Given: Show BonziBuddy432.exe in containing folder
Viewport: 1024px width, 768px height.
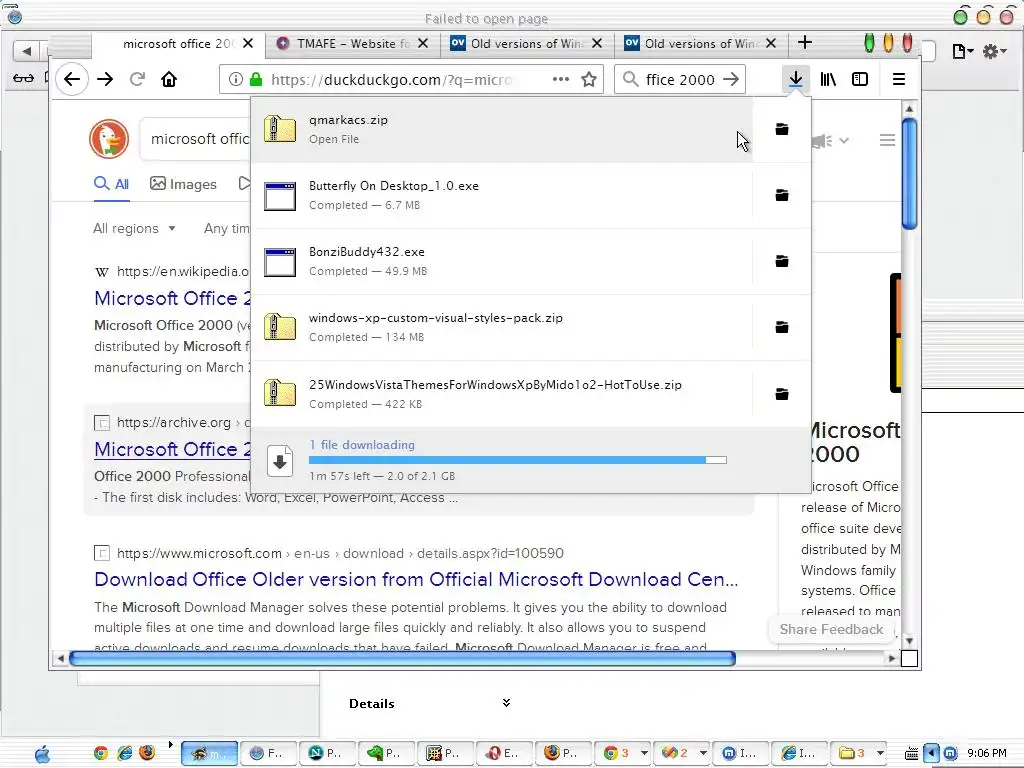Looking at the screenshot, I should (782, 261).
